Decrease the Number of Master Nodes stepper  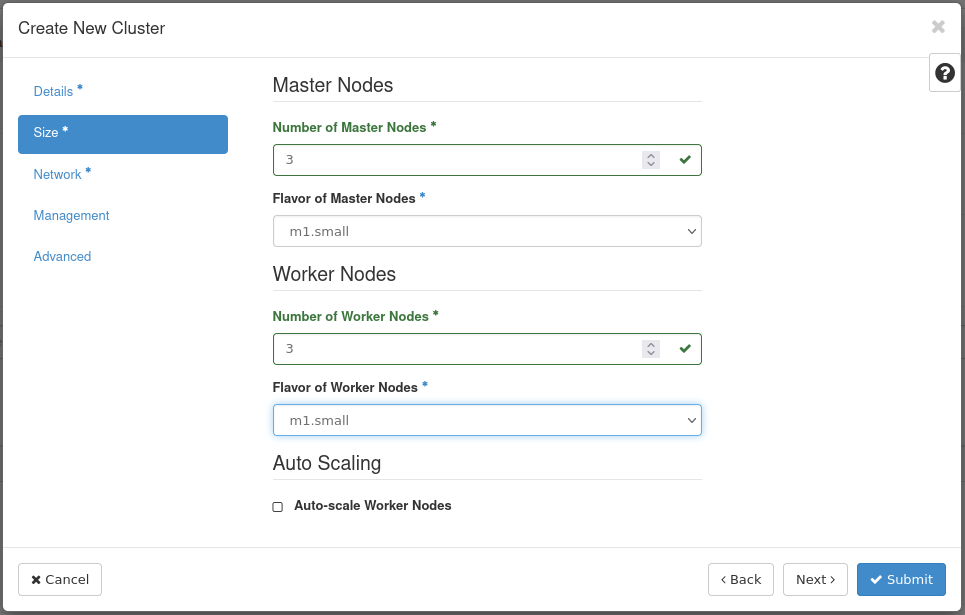tap(651, 164)
